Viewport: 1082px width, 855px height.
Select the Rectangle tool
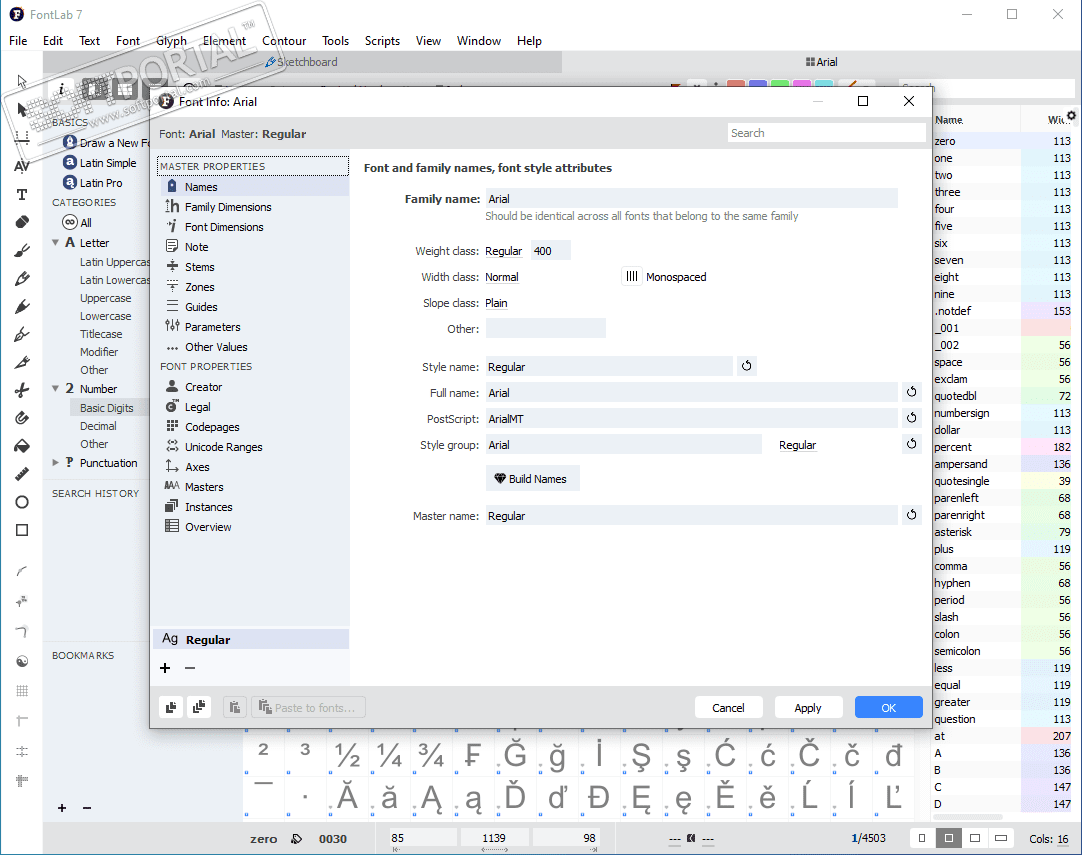[21, 530]
